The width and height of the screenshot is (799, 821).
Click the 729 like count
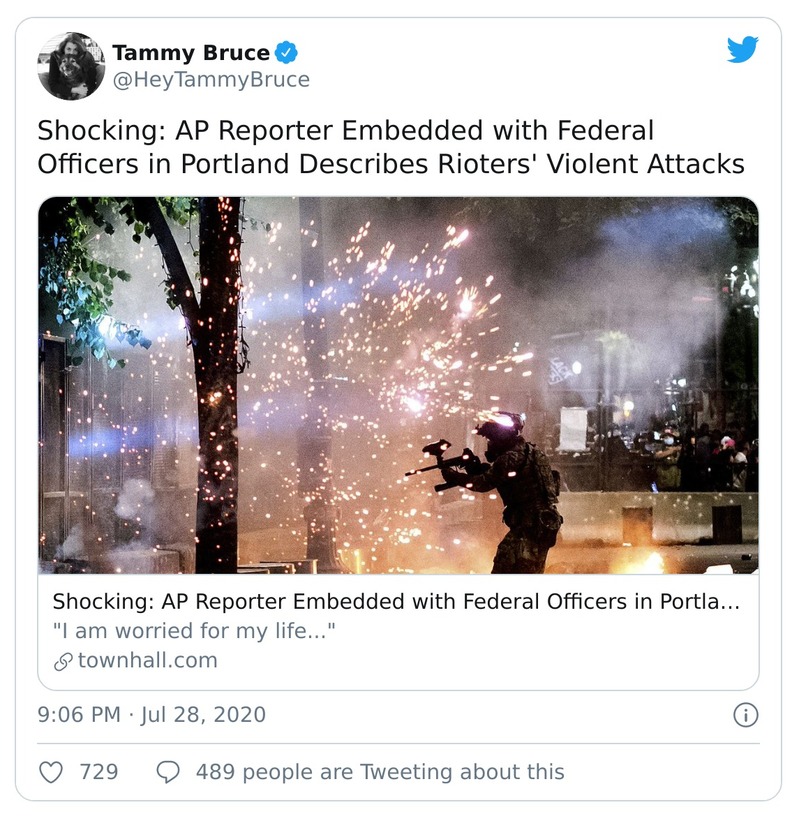78,767
